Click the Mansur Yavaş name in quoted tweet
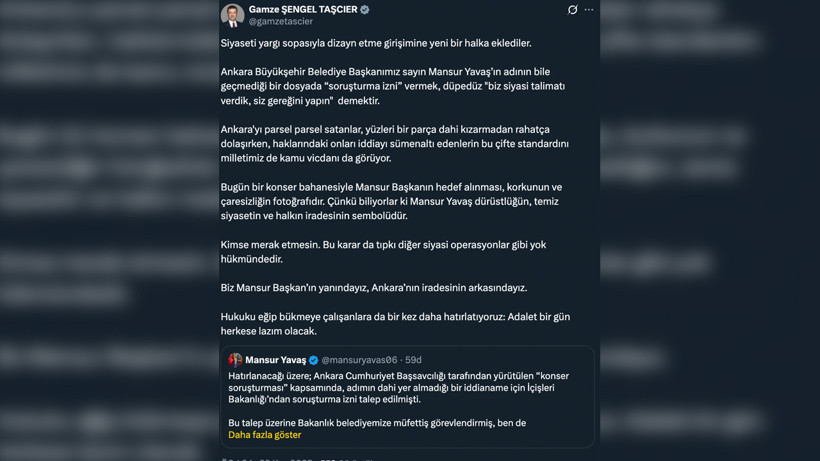This screenshot has height=461, width=820. 276,360
